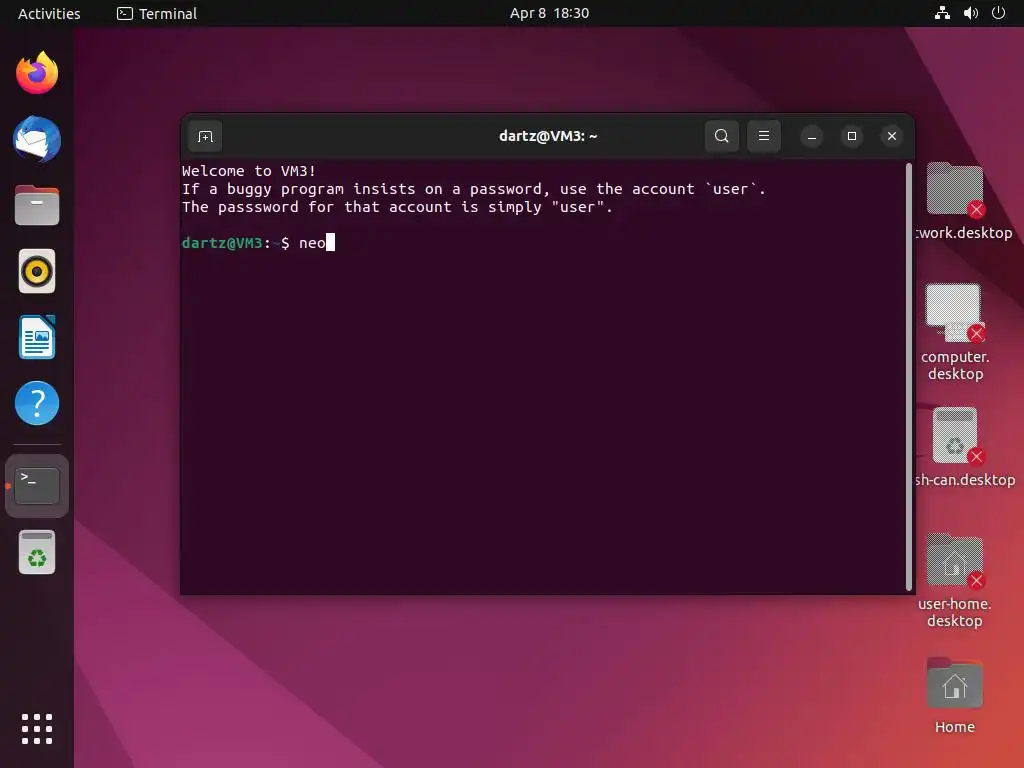Open the terminal hamburger menu
This screenshot has height=768, width=1024.
point(763,136)
